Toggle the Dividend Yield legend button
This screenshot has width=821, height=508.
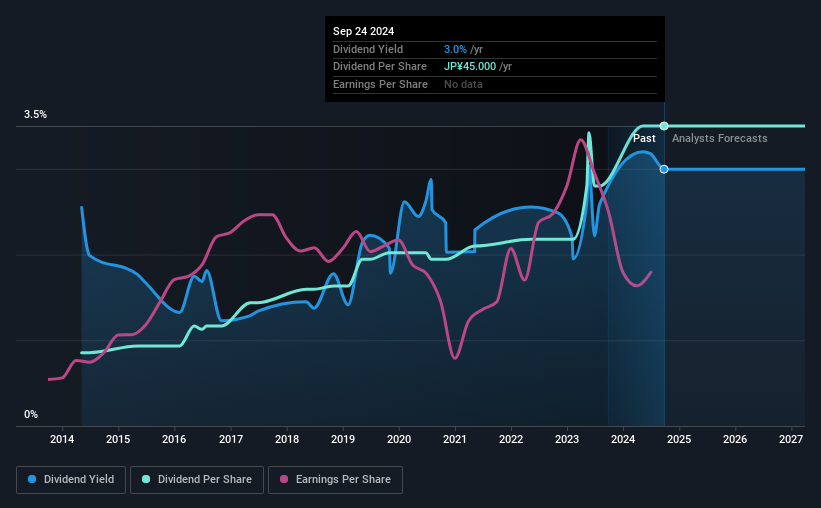71,479
